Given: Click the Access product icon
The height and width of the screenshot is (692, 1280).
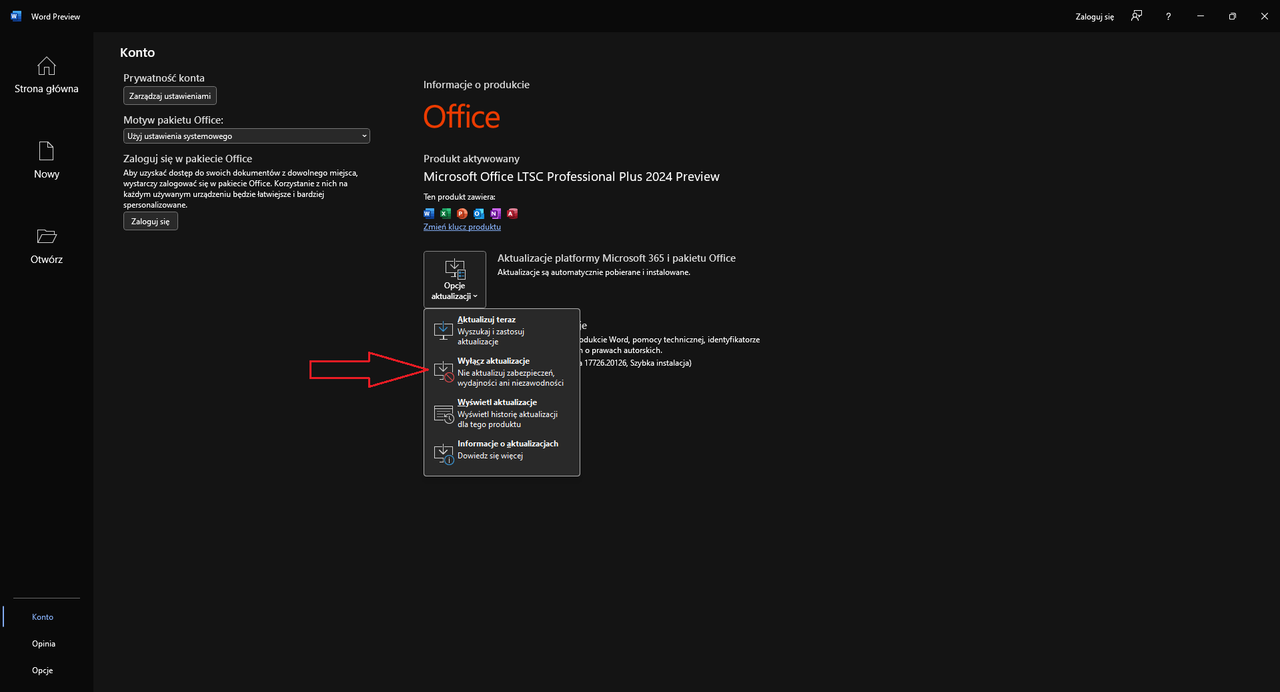Looking at the screenshot, I should [512, 213].
